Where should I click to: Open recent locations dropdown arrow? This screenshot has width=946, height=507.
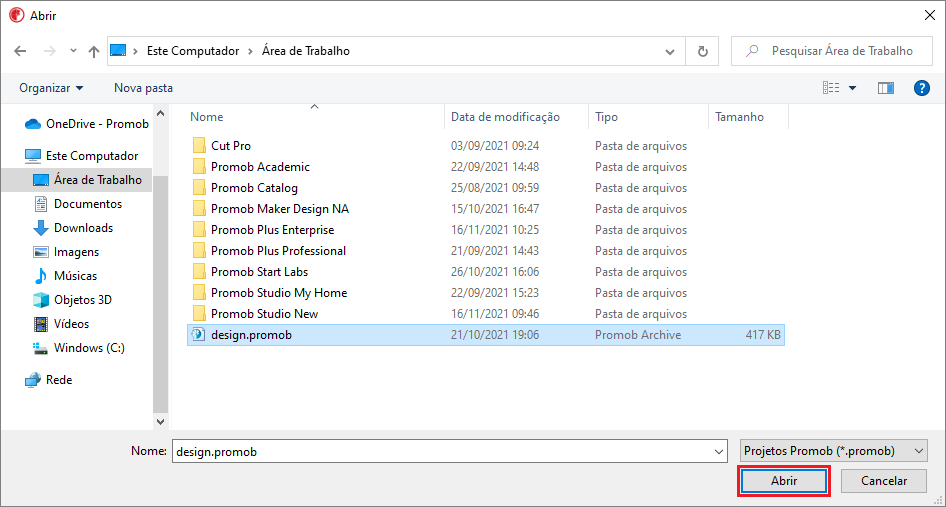tap(73, 51)
